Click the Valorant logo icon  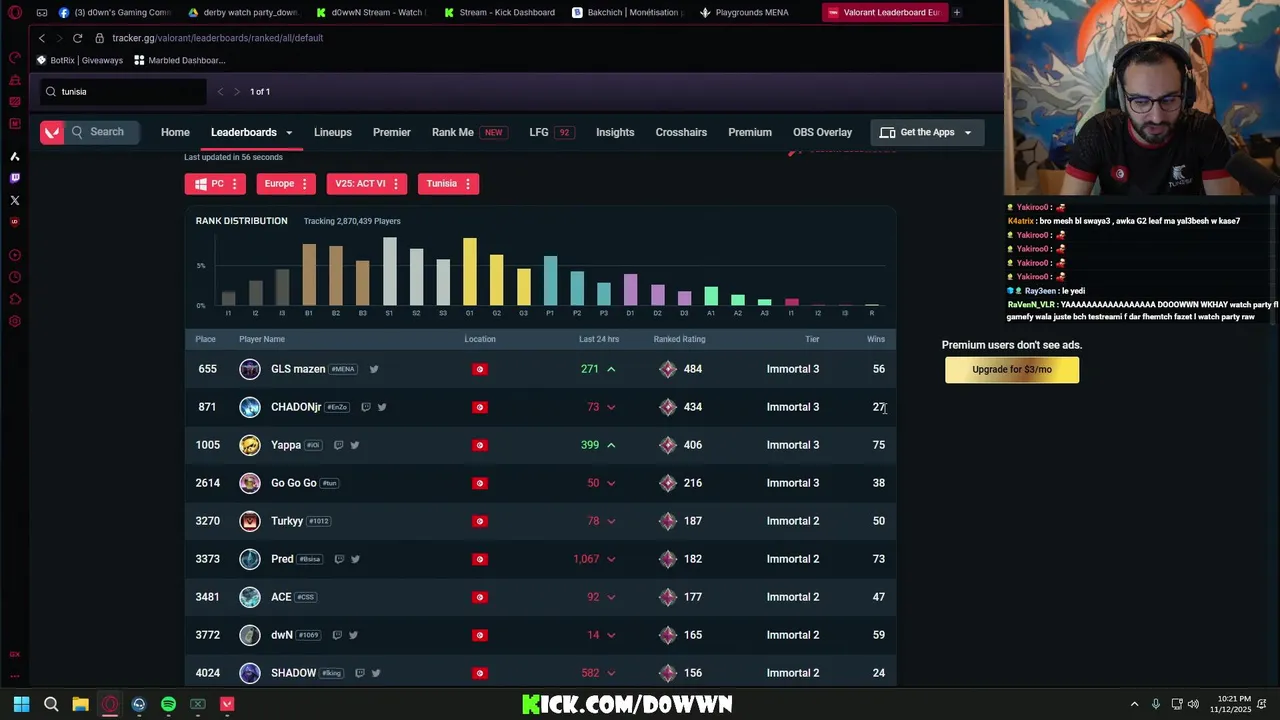click(52, 132)
